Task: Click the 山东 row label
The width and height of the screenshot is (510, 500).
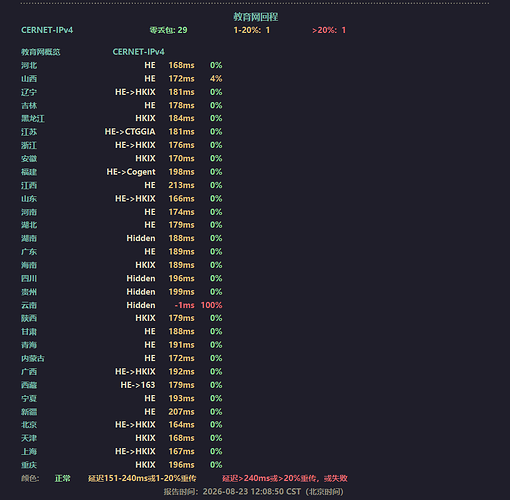Action: click(29, 199)
